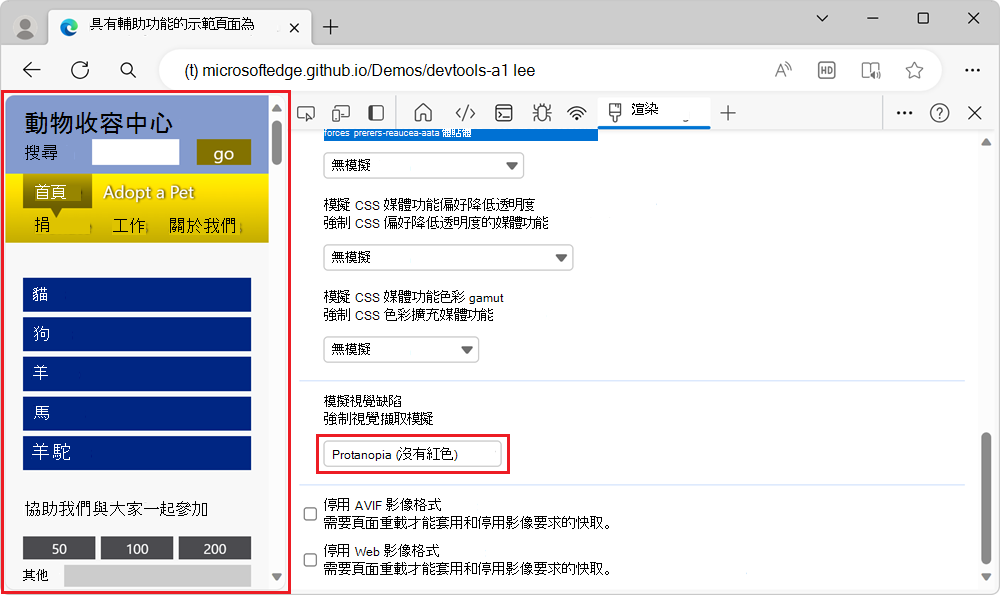The width and height of the screenshot is (1000, 595).
Task: Open the DevTools Welcome home tool
Action: 423,113
